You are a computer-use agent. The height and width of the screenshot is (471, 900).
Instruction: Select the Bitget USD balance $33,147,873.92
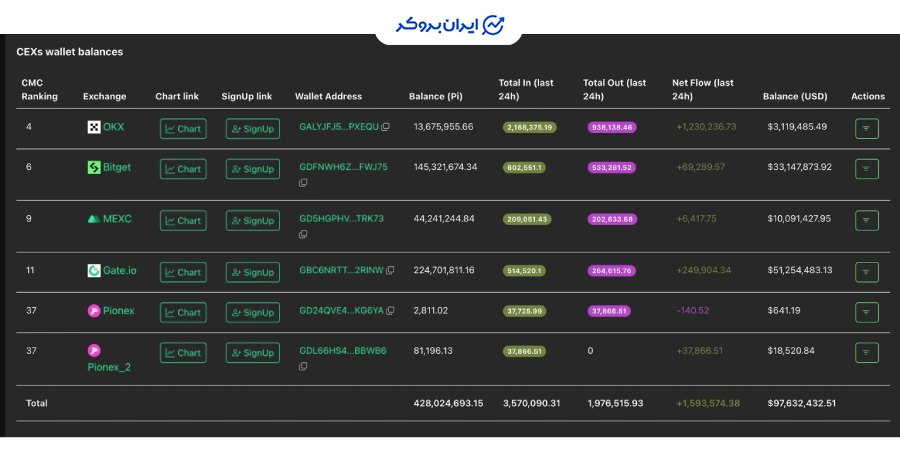(800, 167)
